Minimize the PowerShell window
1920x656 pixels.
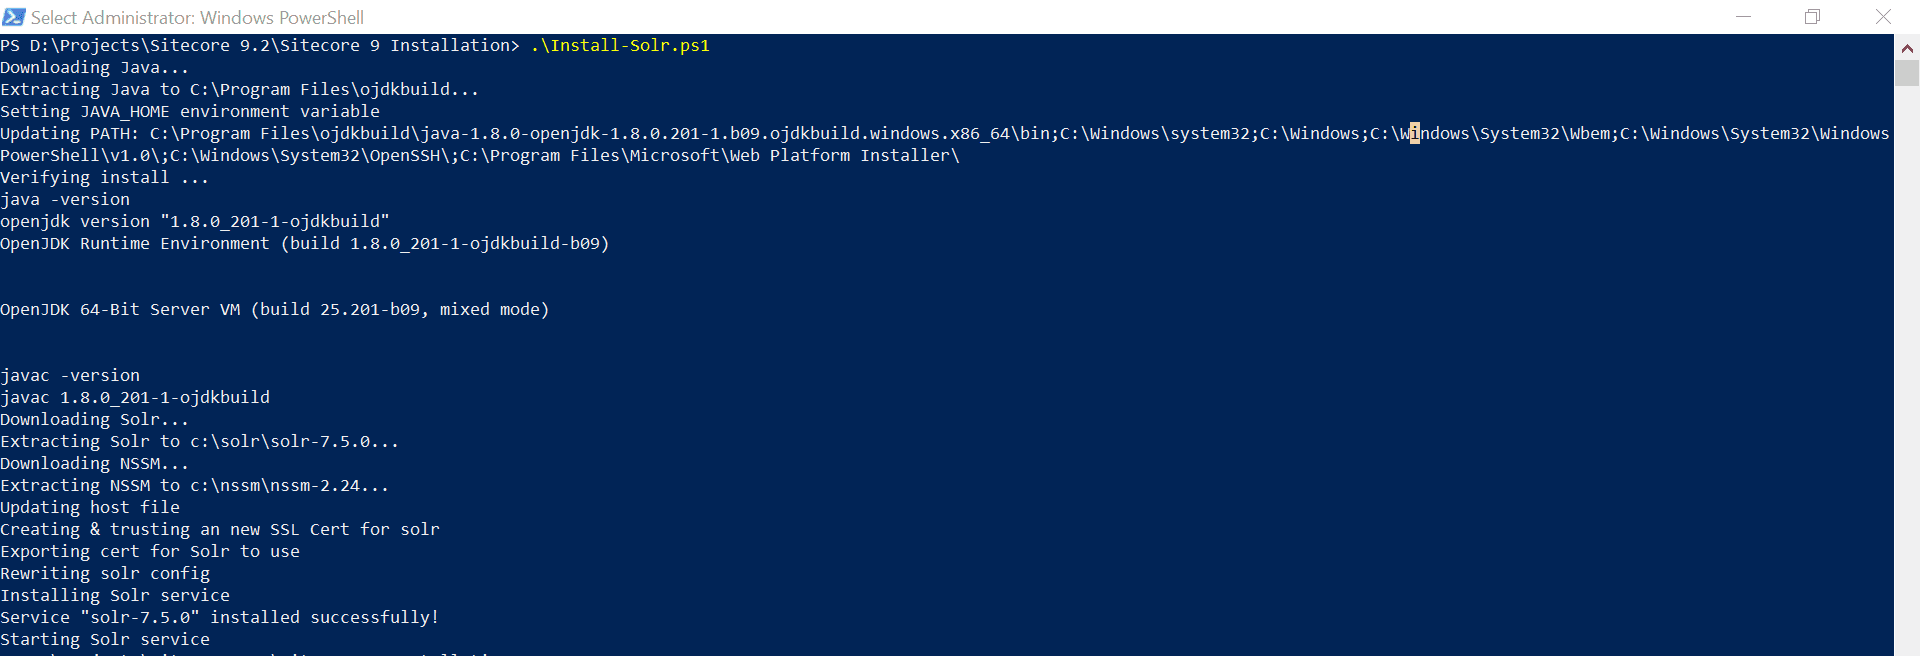click(x=1743, y=17)
